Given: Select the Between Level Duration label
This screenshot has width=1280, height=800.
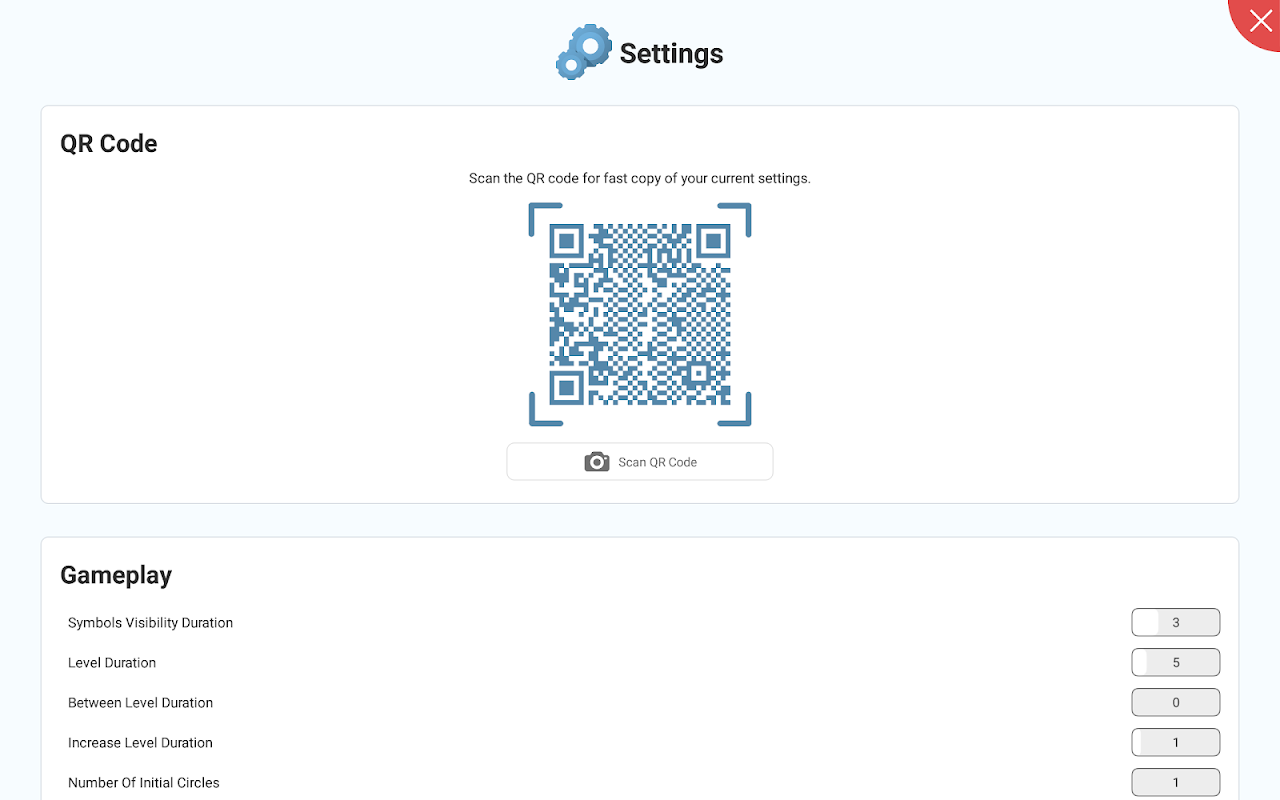Looking at the screenshot, I should click(140, 703).
